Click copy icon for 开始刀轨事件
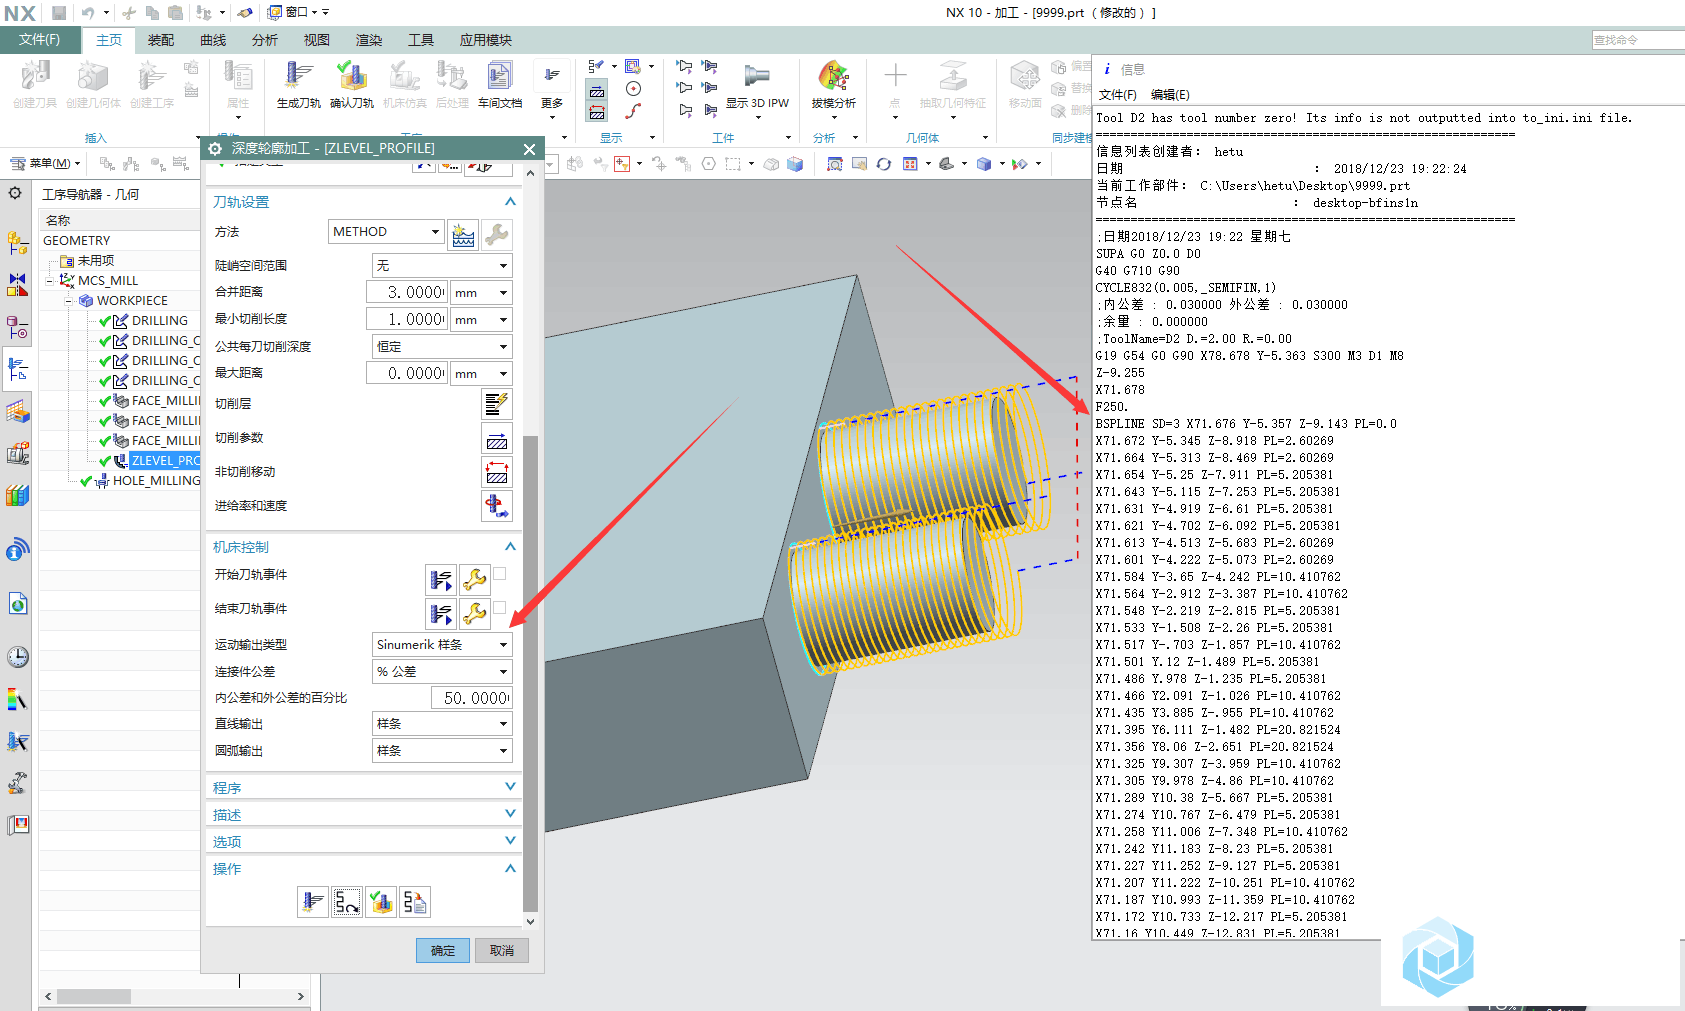This screenshot has height=1011, width=1685. [x=441, y=579]
